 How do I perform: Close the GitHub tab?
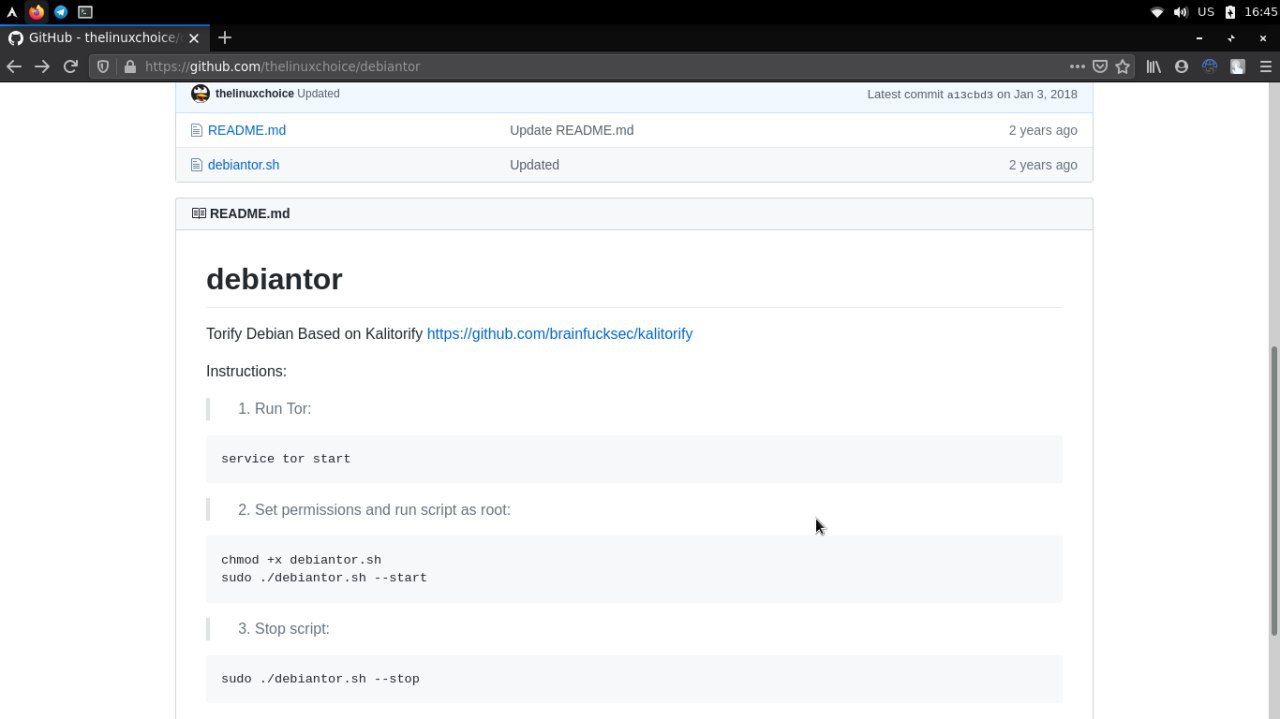pyautogui.click(x=194, y=38)
